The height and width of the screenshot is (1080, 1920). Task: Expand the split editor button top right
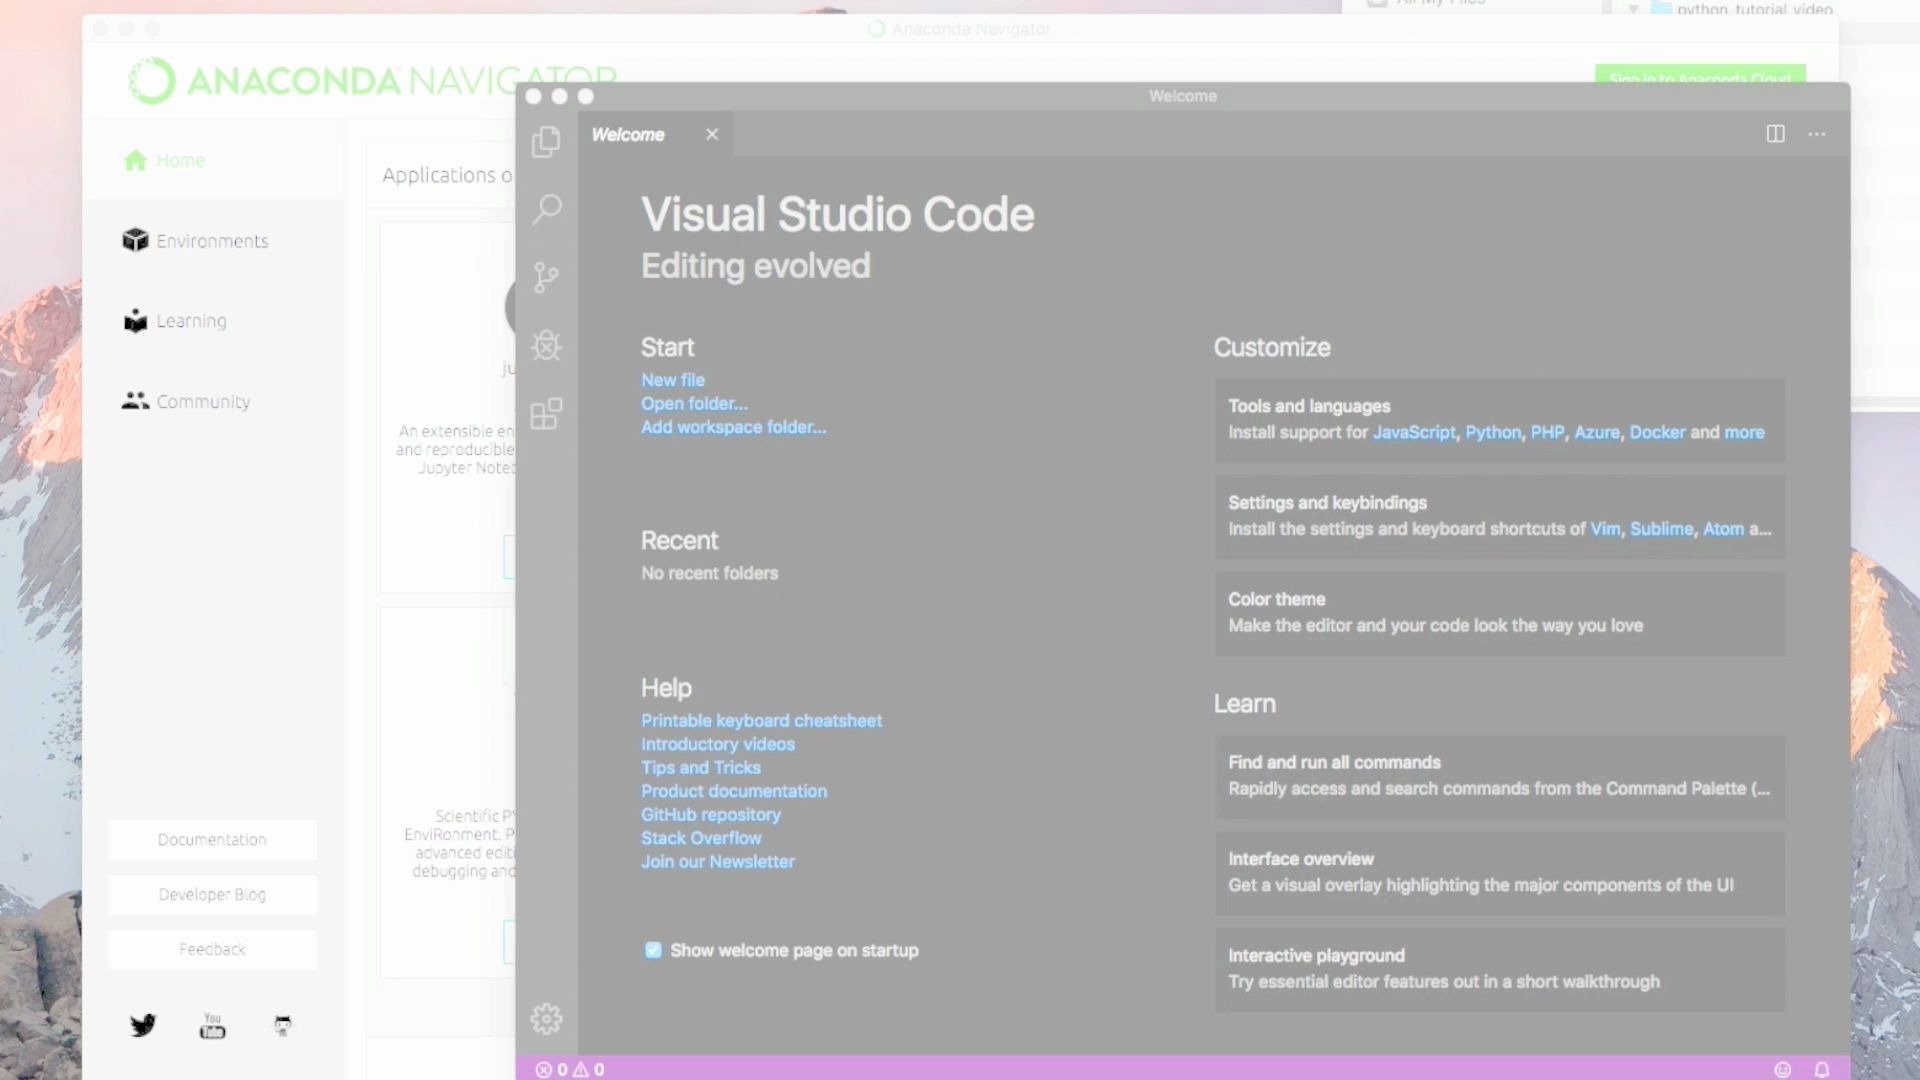coord(1776,132)
